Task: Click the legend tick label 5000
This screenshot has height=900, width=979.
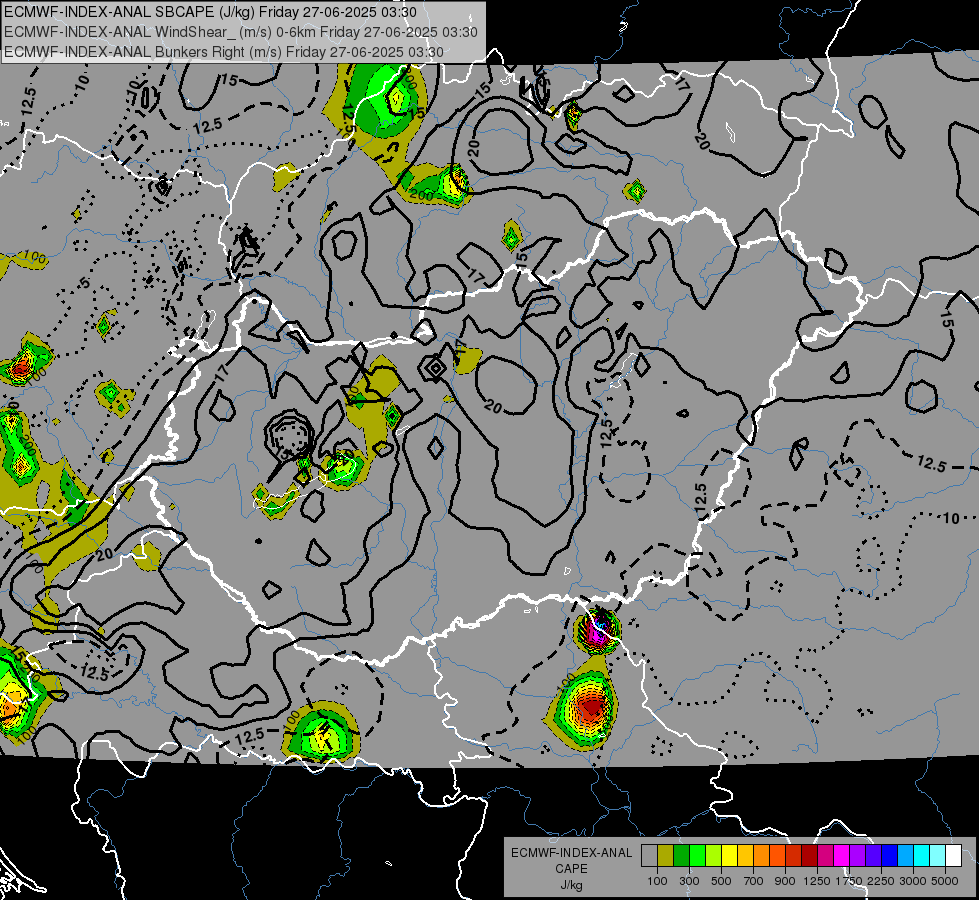Action: click(x=945, y=881)
